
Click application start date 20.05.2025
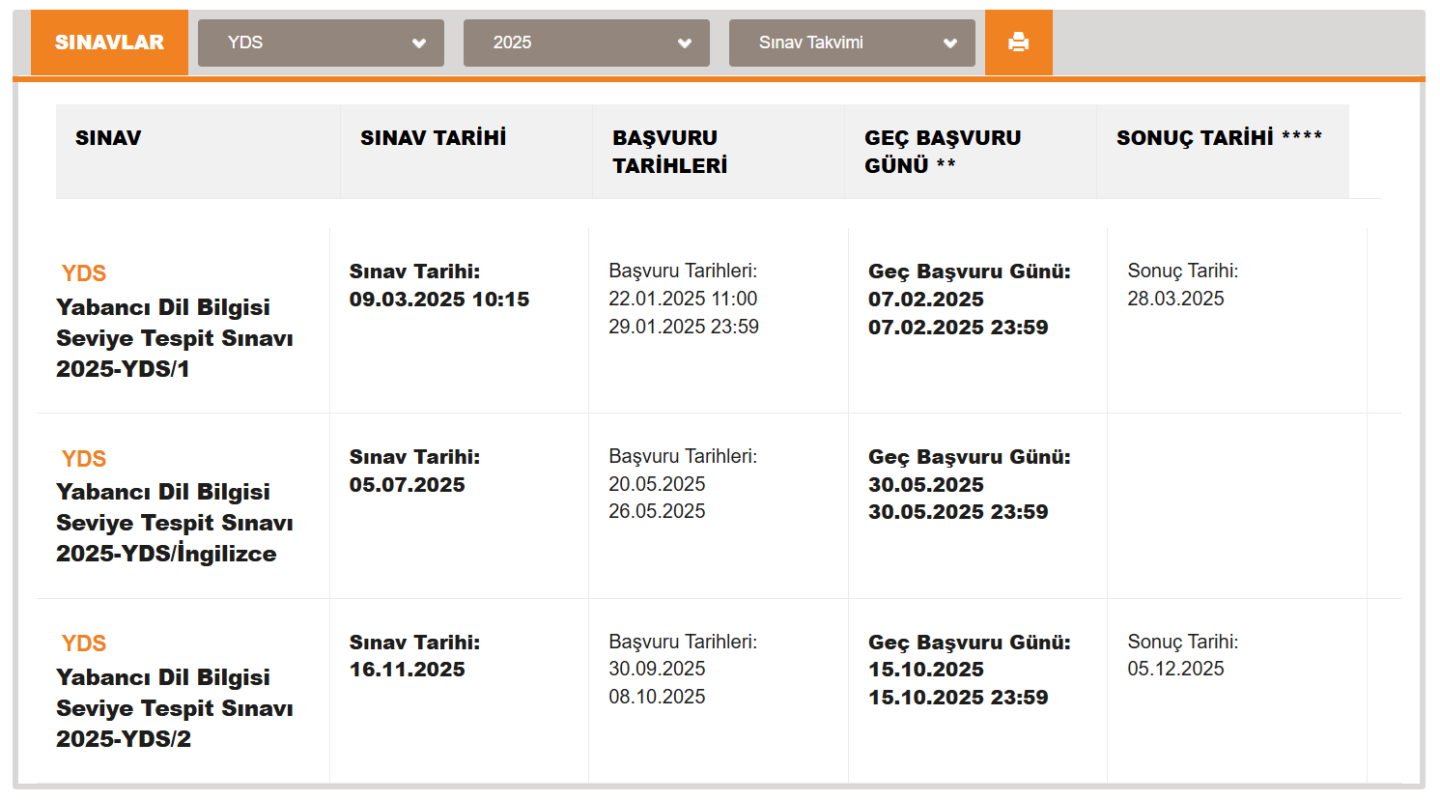click(x=657, y=484)
